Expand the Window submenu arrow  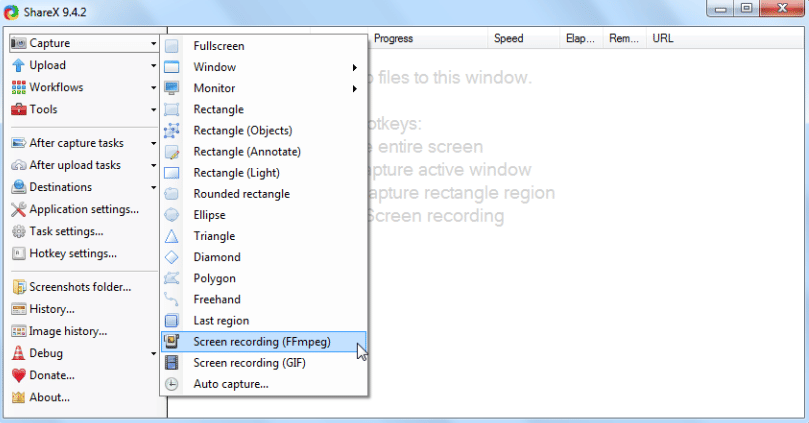click(x=355, y=68)
